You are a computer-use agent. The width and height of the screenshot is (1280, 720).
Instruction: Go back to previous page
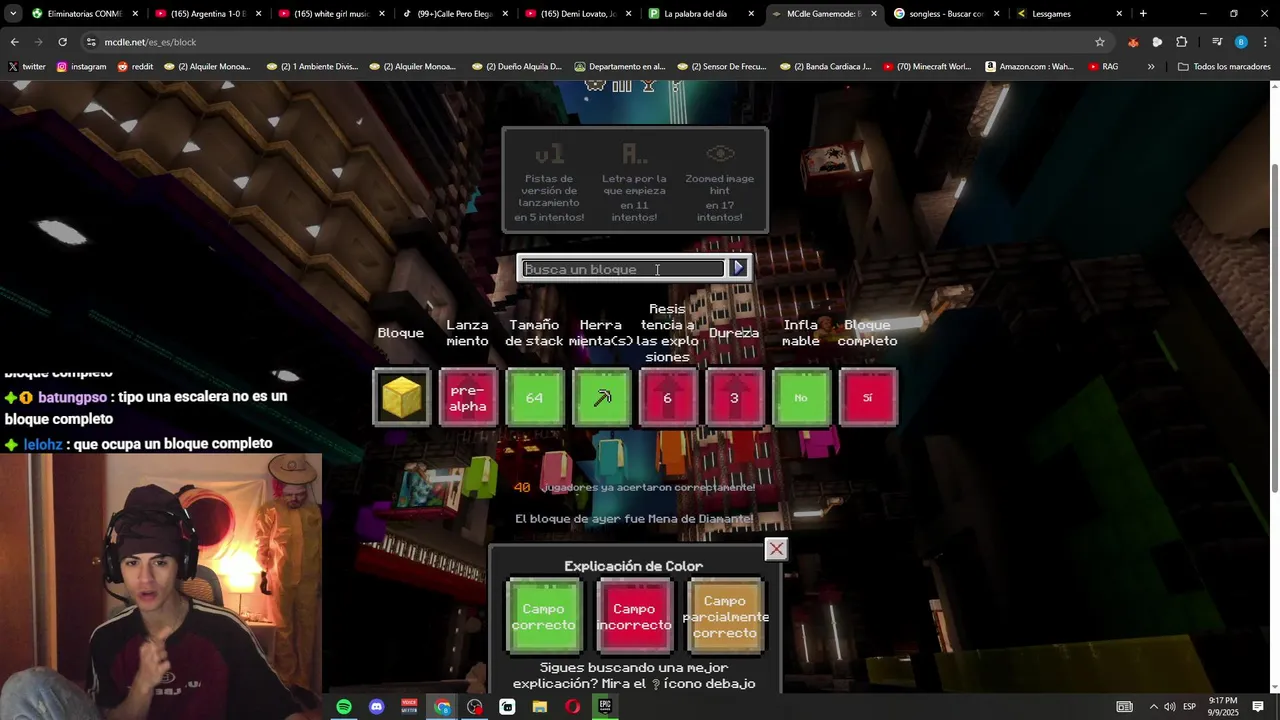coord(14,42)
